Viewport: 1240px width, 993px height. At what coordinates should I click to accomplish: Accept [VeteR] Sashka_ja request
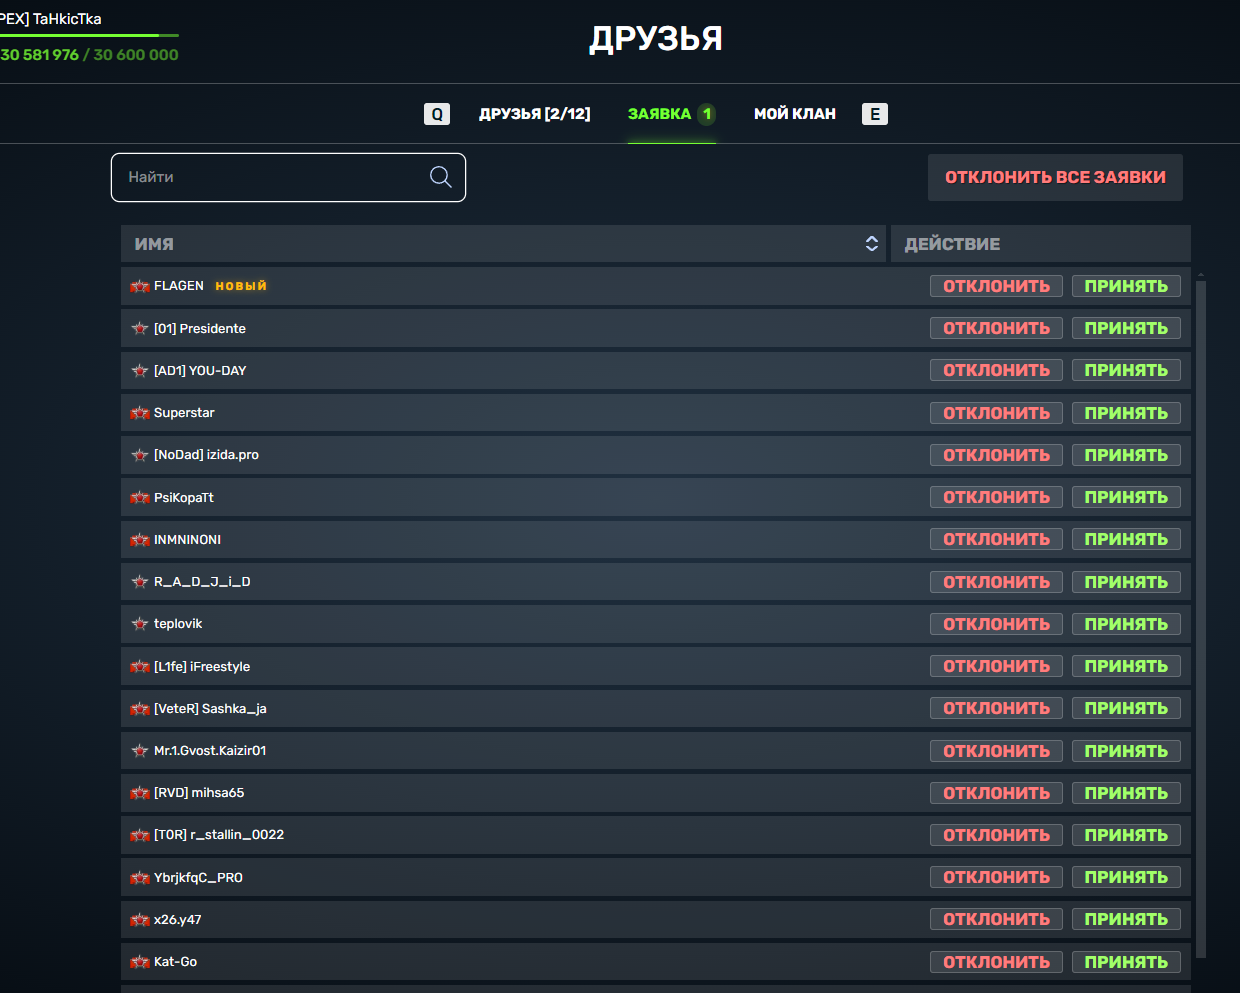[1126, 708]
